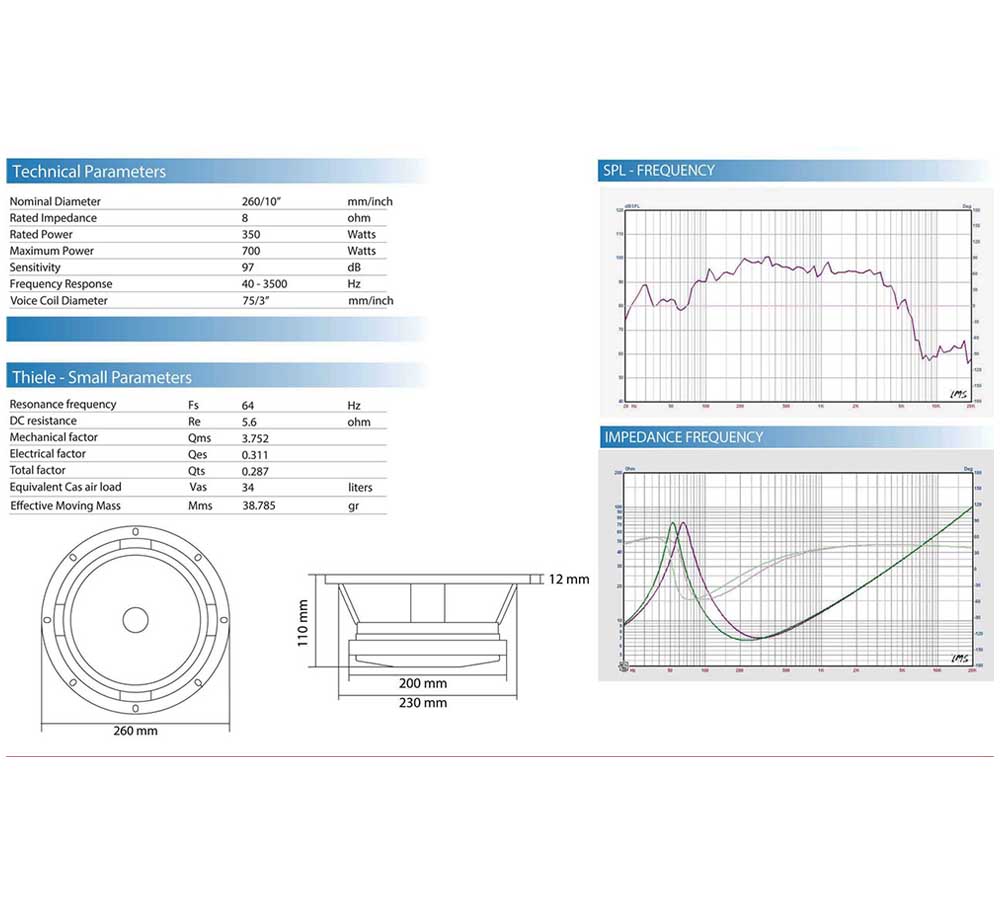Click the 110 mm height dimension
The height and width of the screenshot is (900, 1000).
303,623
